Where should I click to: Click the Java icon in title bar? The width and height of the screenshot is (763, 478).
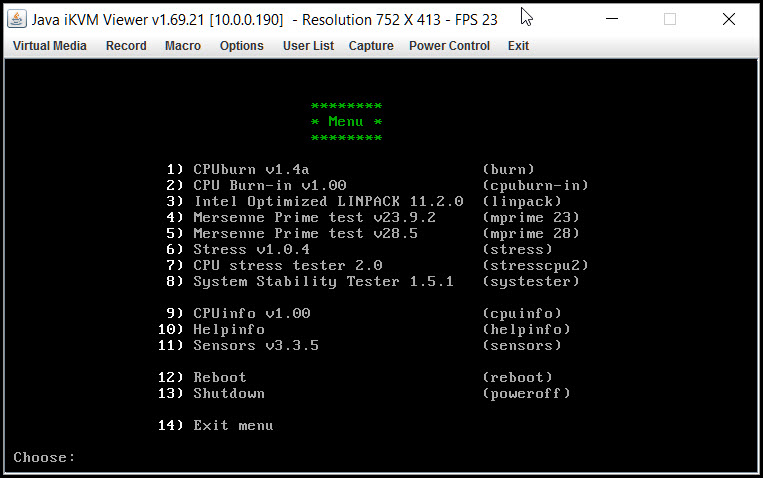click(17, 19)
